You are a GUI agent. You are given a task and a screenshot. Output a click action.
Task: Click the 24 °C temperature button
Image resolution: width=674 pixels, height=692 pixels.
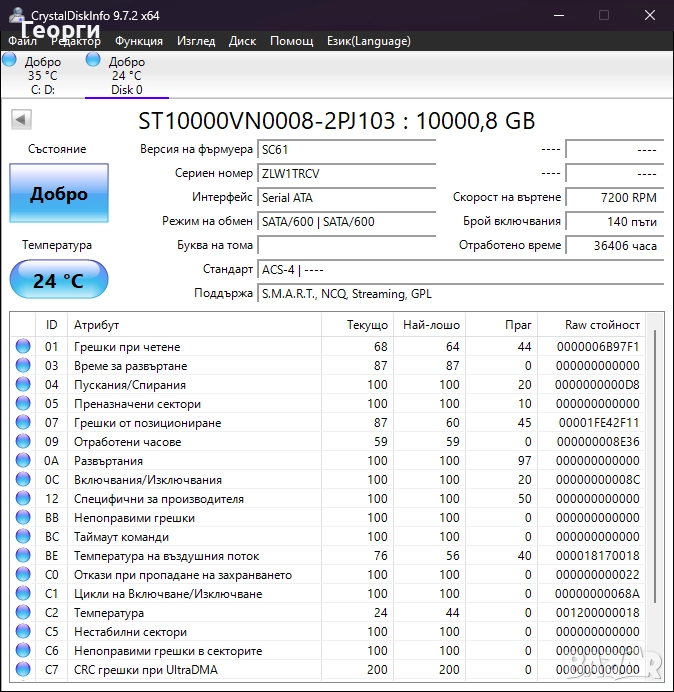click(x=59, y=281)
